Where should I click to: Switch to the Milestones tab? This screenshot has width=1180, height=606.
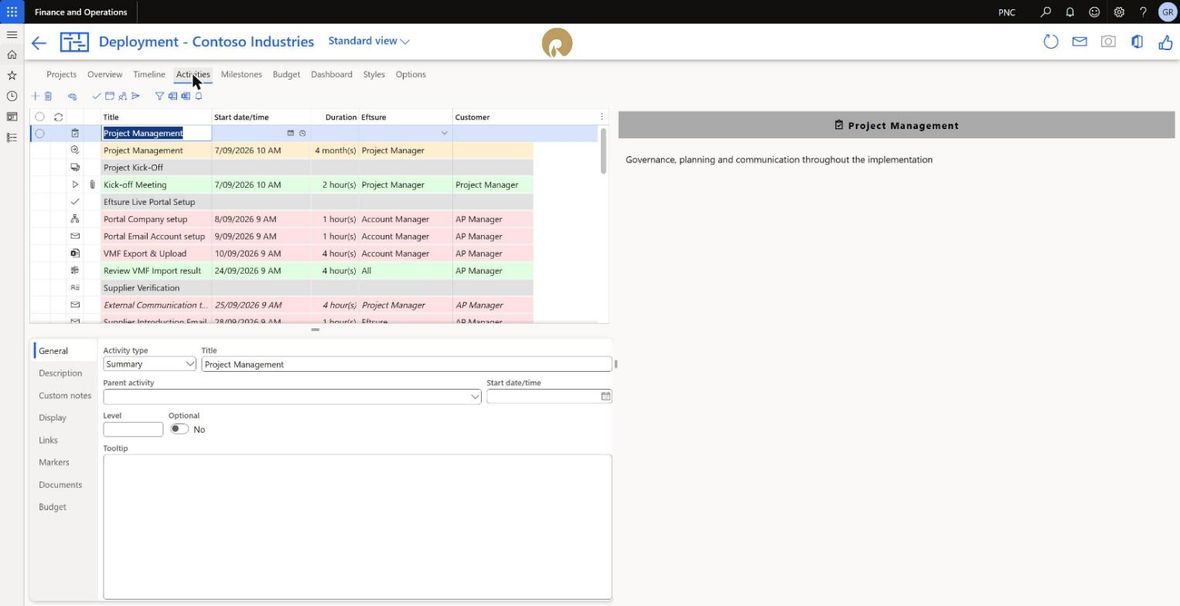pyautogui.click(x=242, y=75)
